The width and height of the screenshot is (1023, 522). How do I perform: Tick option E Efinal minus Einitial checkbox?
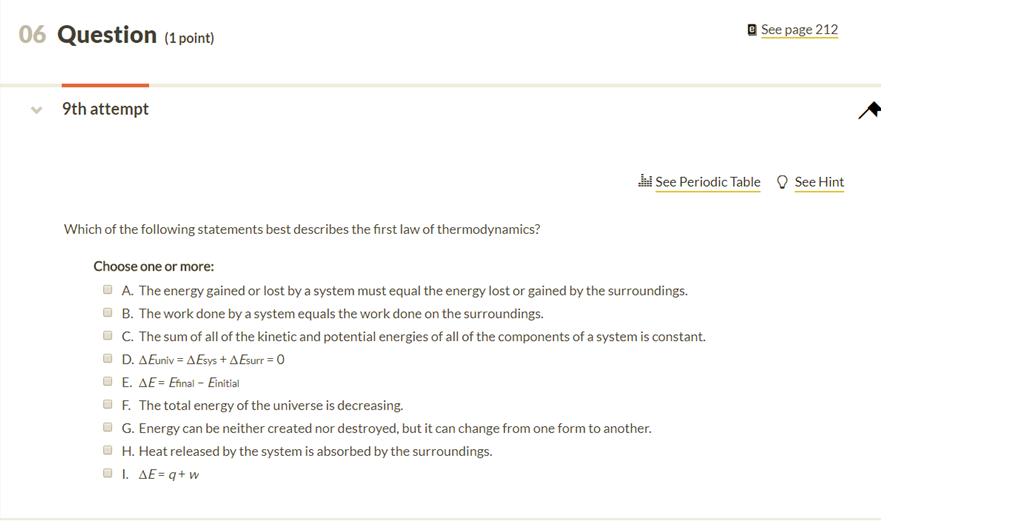108,381
